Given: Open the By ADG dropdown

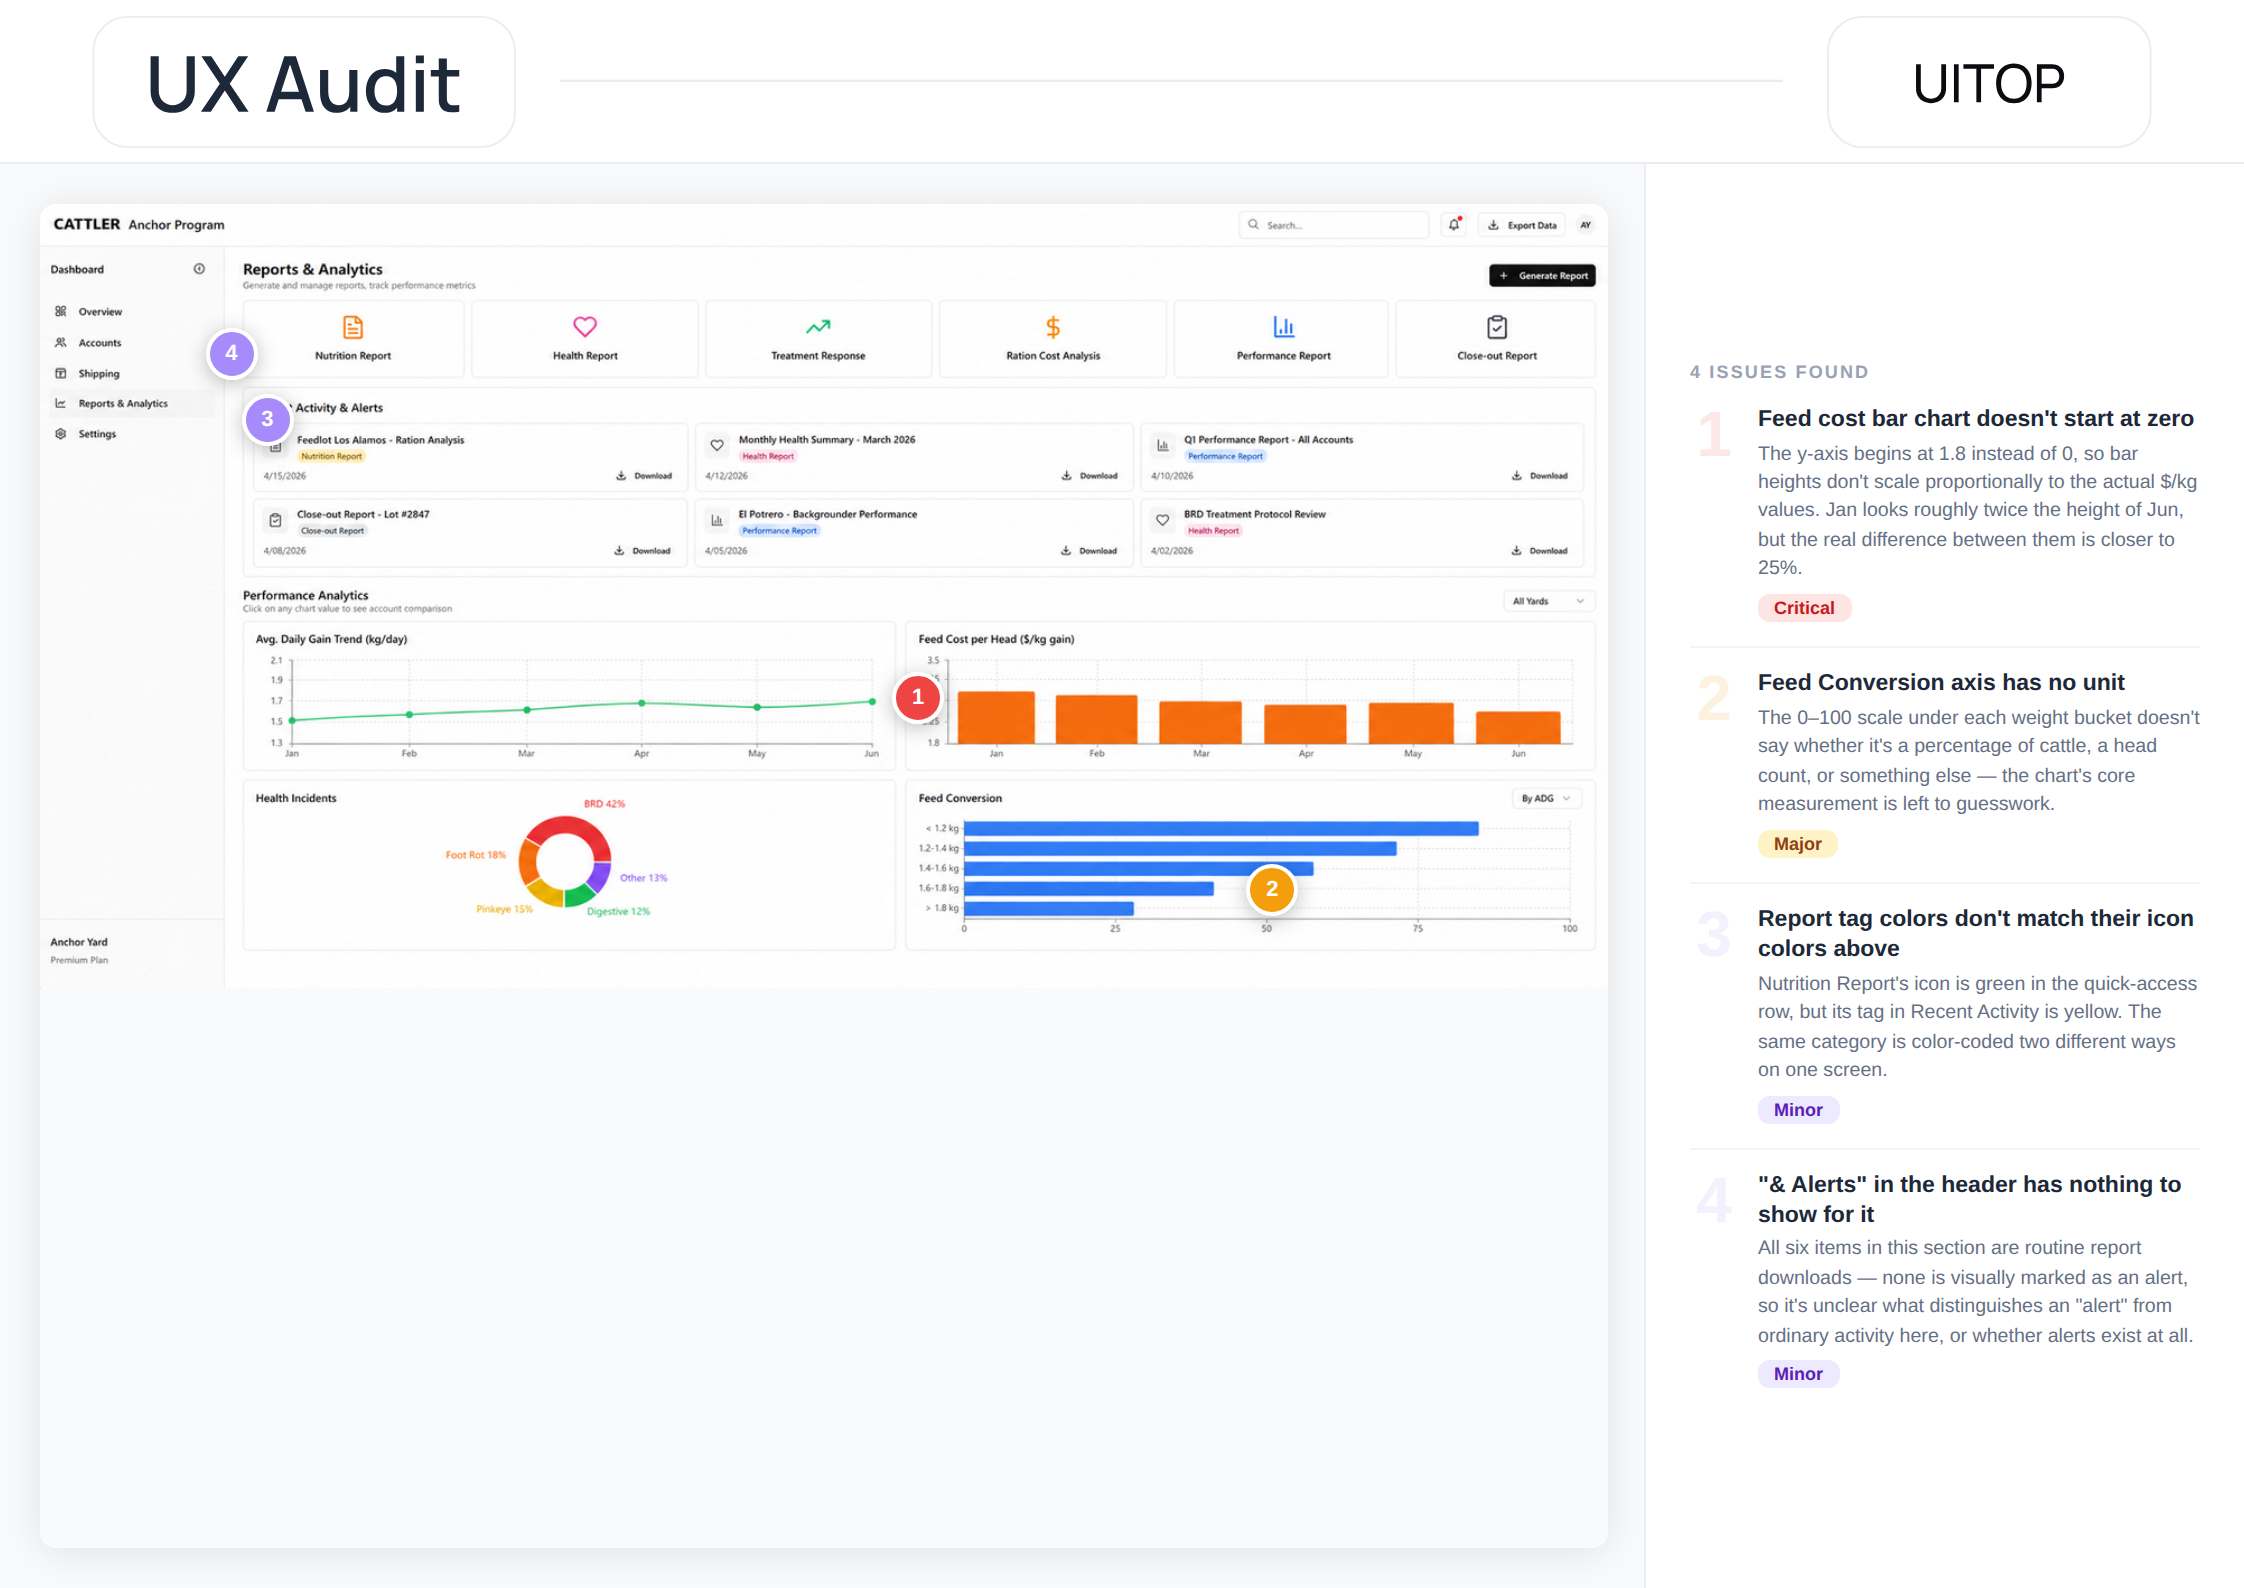Looking at the screenshot, I should tap(1546, 798).
